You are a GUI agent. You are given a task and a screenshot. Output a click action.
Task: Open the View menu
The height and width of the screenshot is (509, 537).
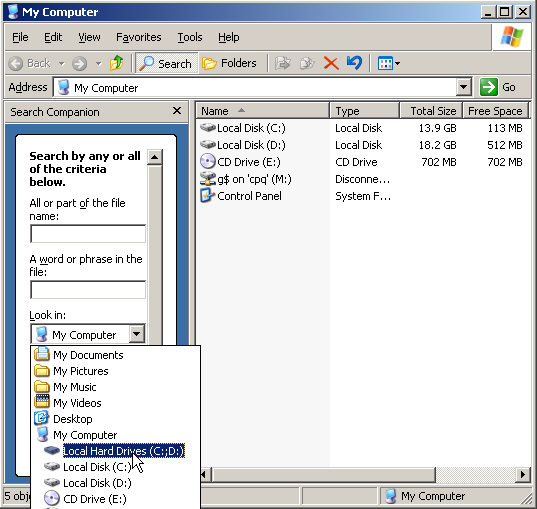(89, 37)
